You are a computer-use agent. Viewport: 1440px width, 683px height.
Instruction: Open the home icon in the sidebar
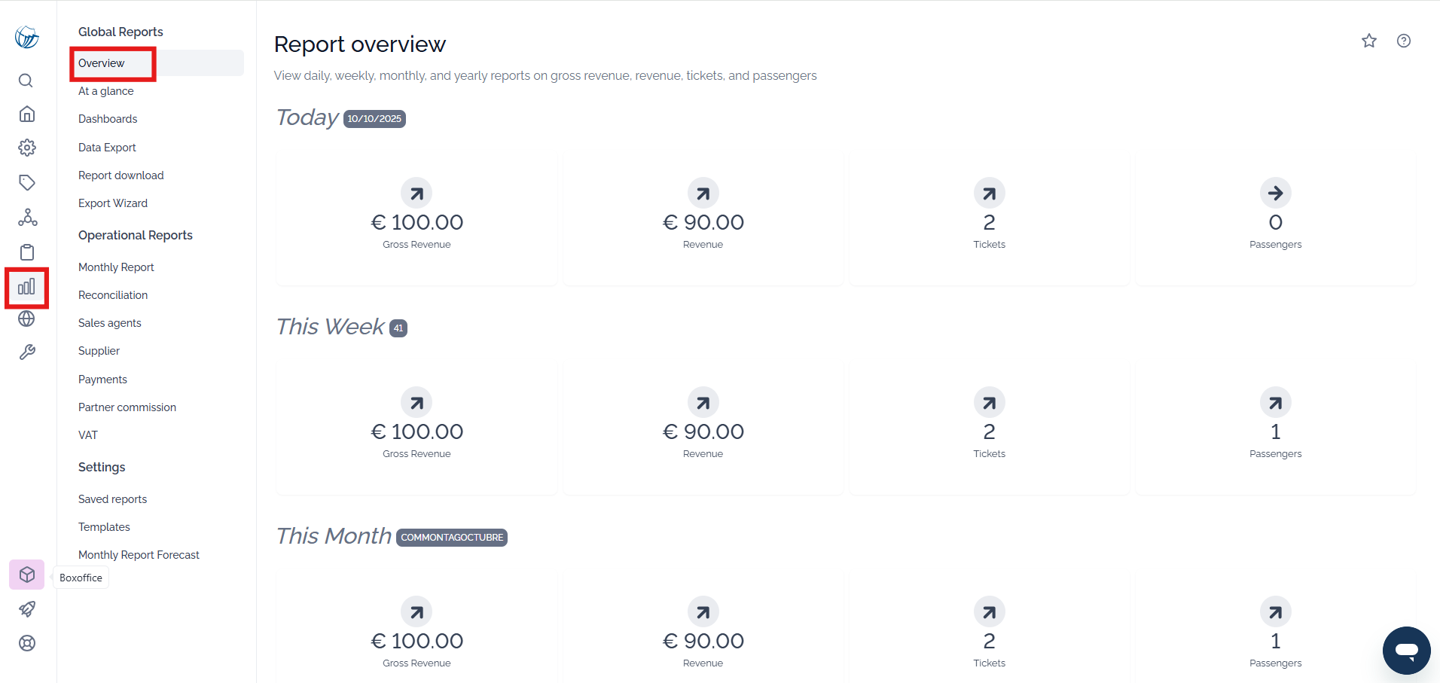tap(27, 114)
